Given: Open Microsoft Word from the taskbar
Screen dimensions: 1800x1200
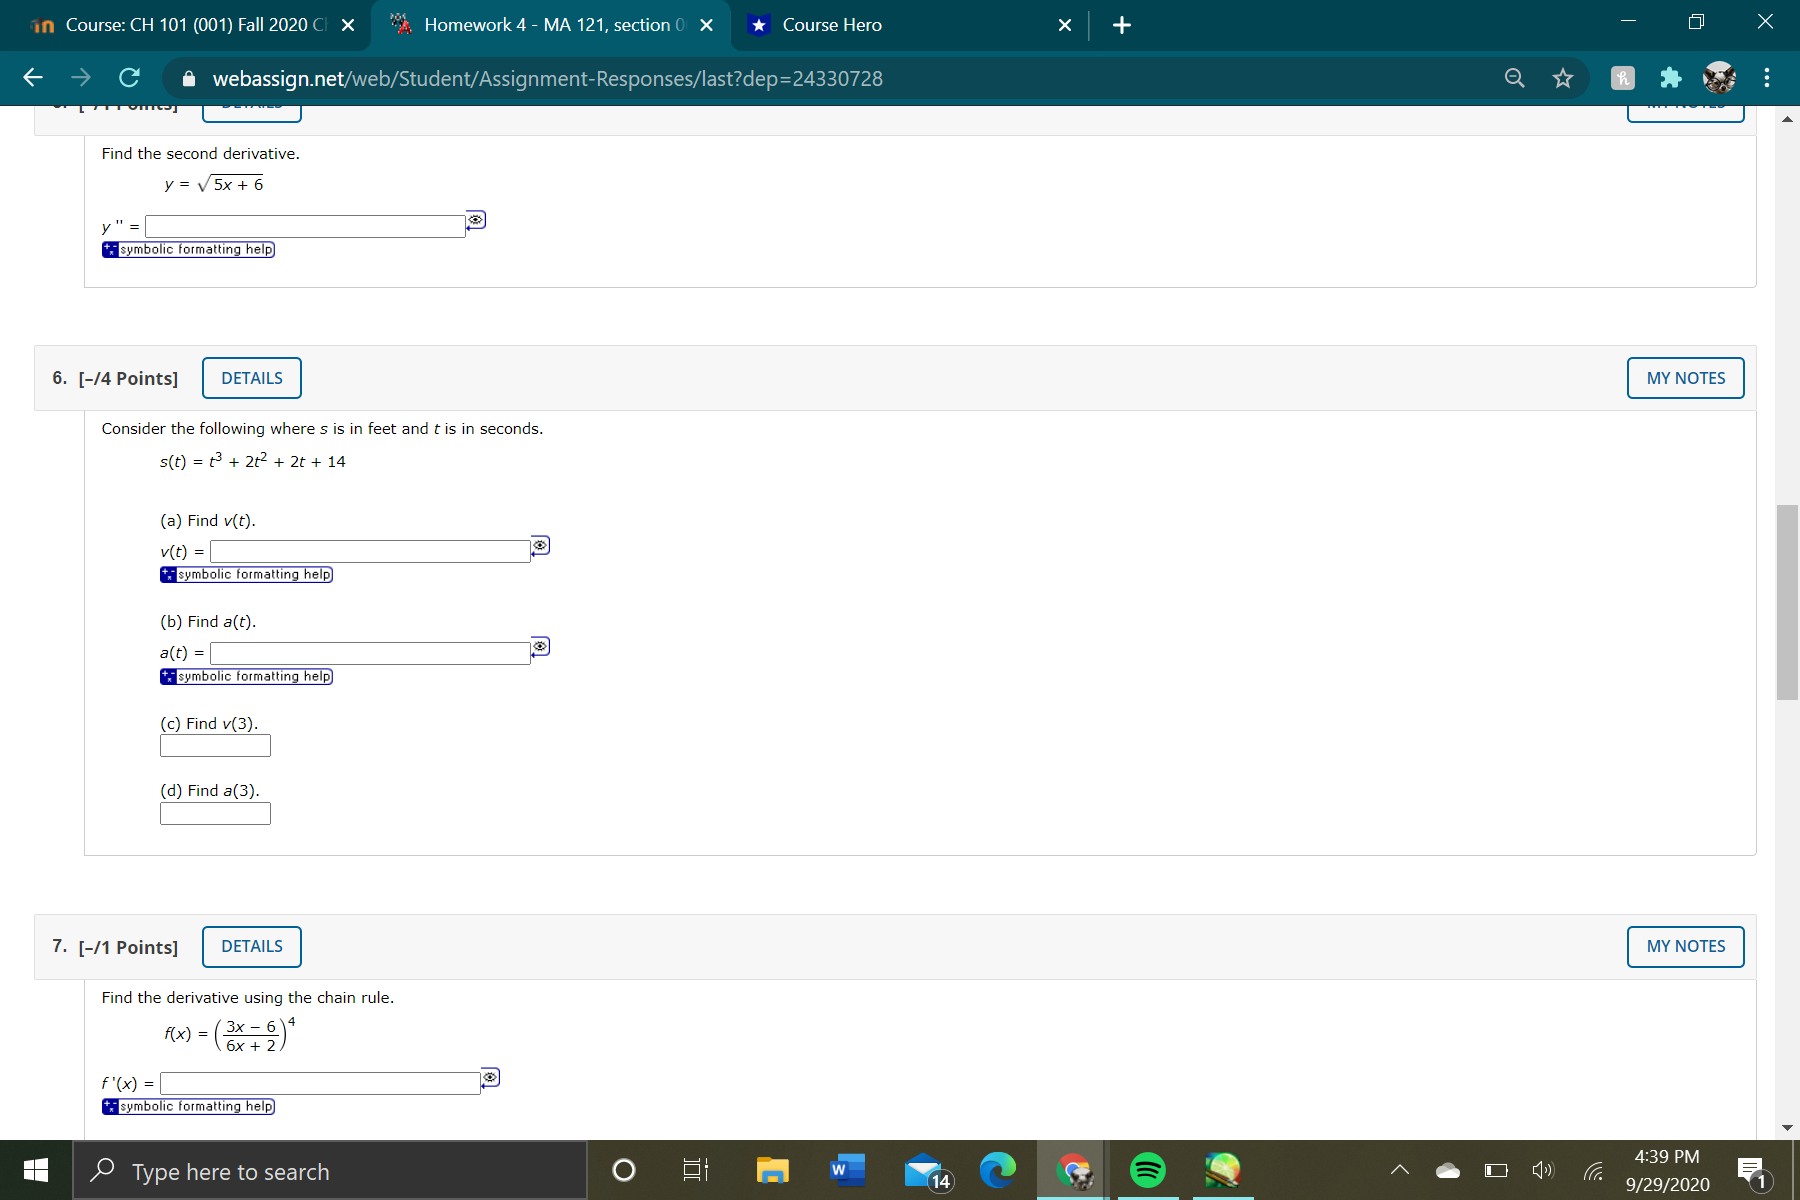Looking at the screenshot, I should (x=845, y=1170).
